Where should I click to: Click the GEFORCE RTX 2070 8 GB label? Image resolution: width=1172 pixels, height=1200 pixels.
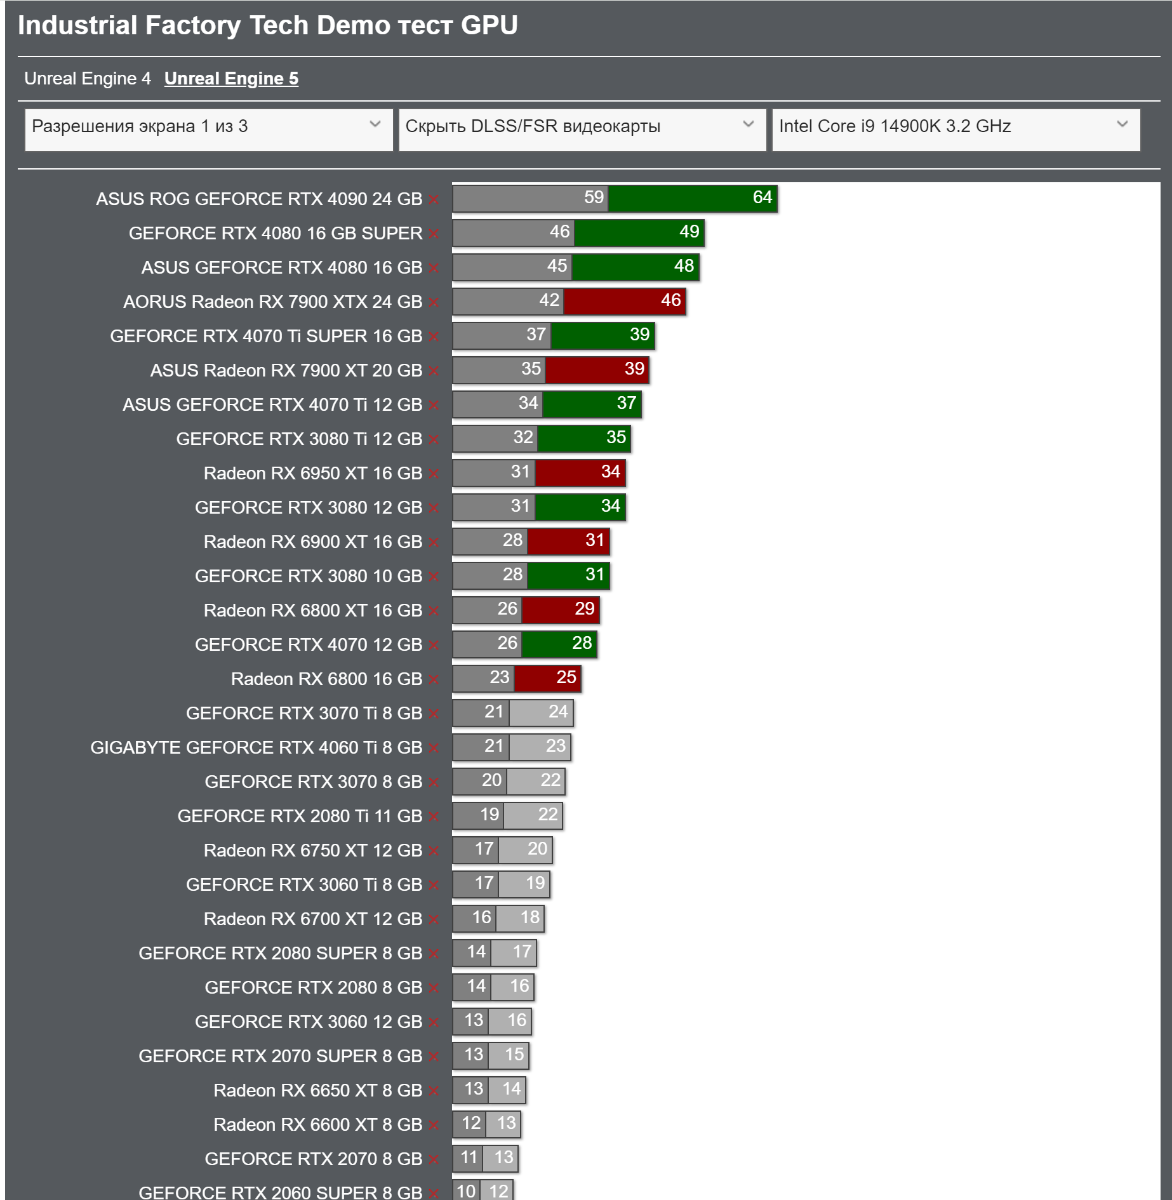[313, 1159]
